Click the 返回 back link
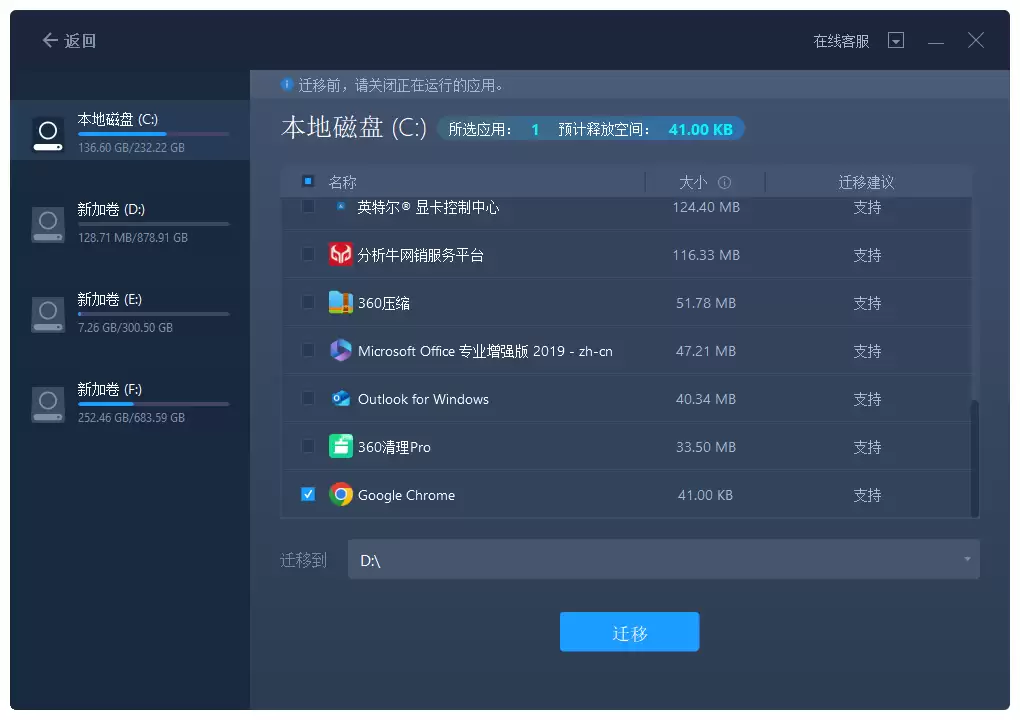 pyautogui.click(x=68, y=40)
